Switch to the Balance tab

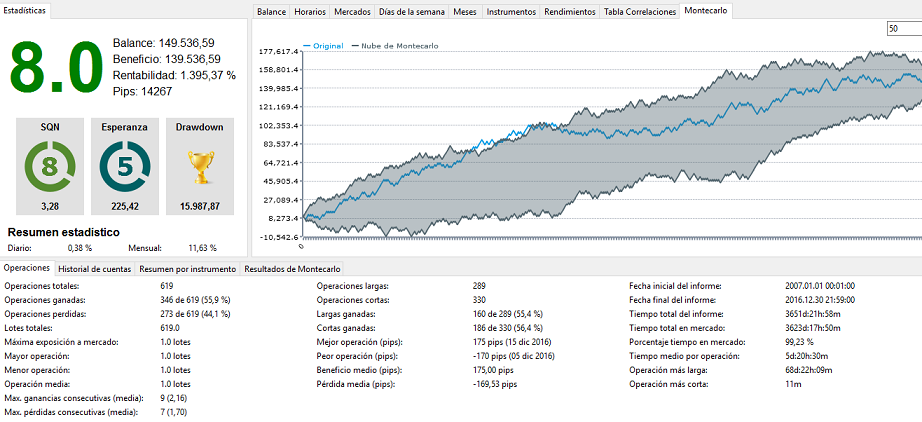(270, 12)
